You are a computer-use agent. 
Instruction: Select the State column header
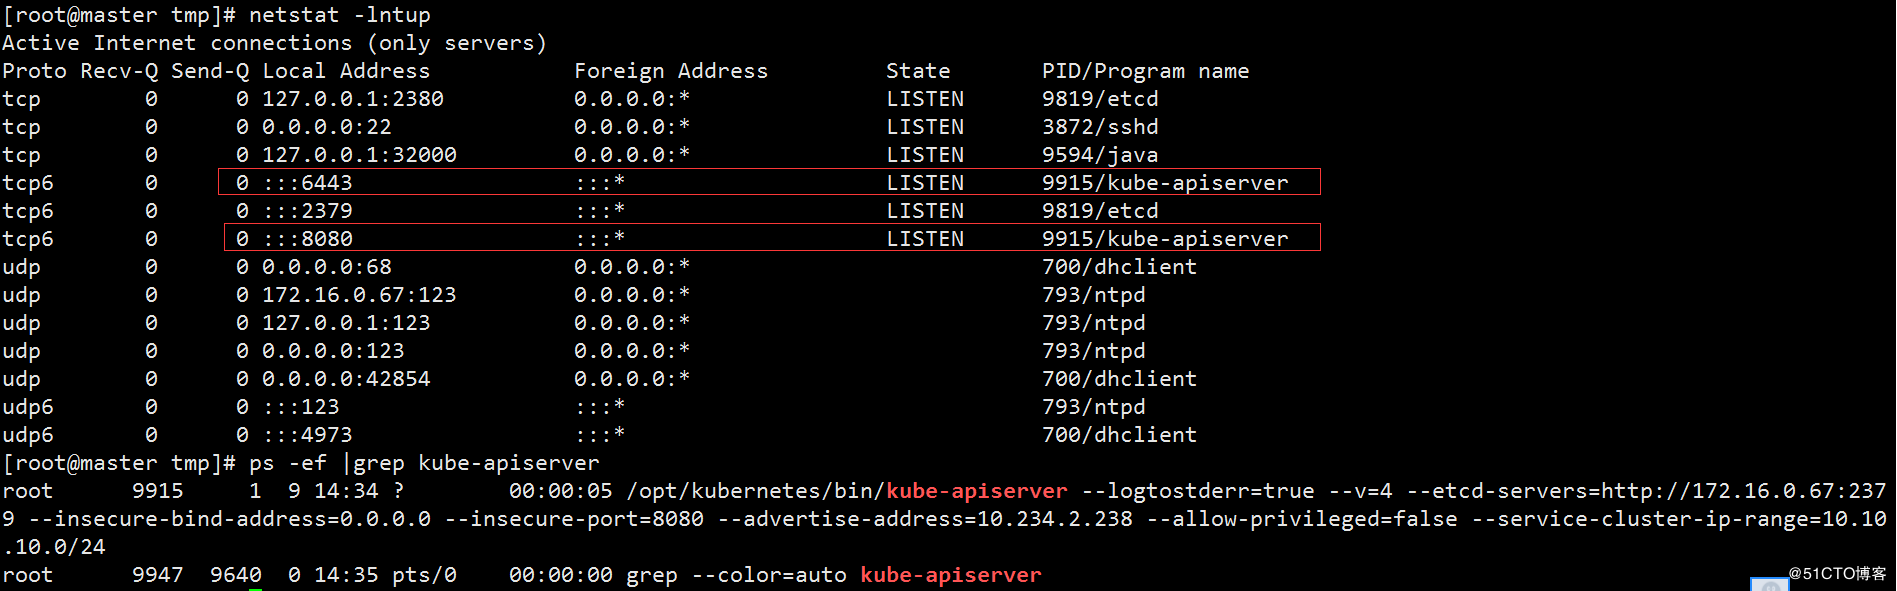pos(918,71)
